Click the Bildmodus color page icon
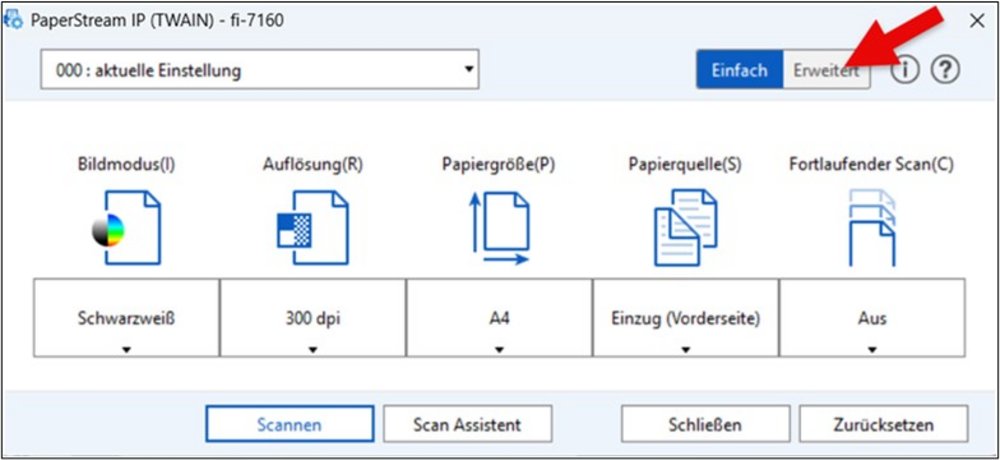 point(126,227)
